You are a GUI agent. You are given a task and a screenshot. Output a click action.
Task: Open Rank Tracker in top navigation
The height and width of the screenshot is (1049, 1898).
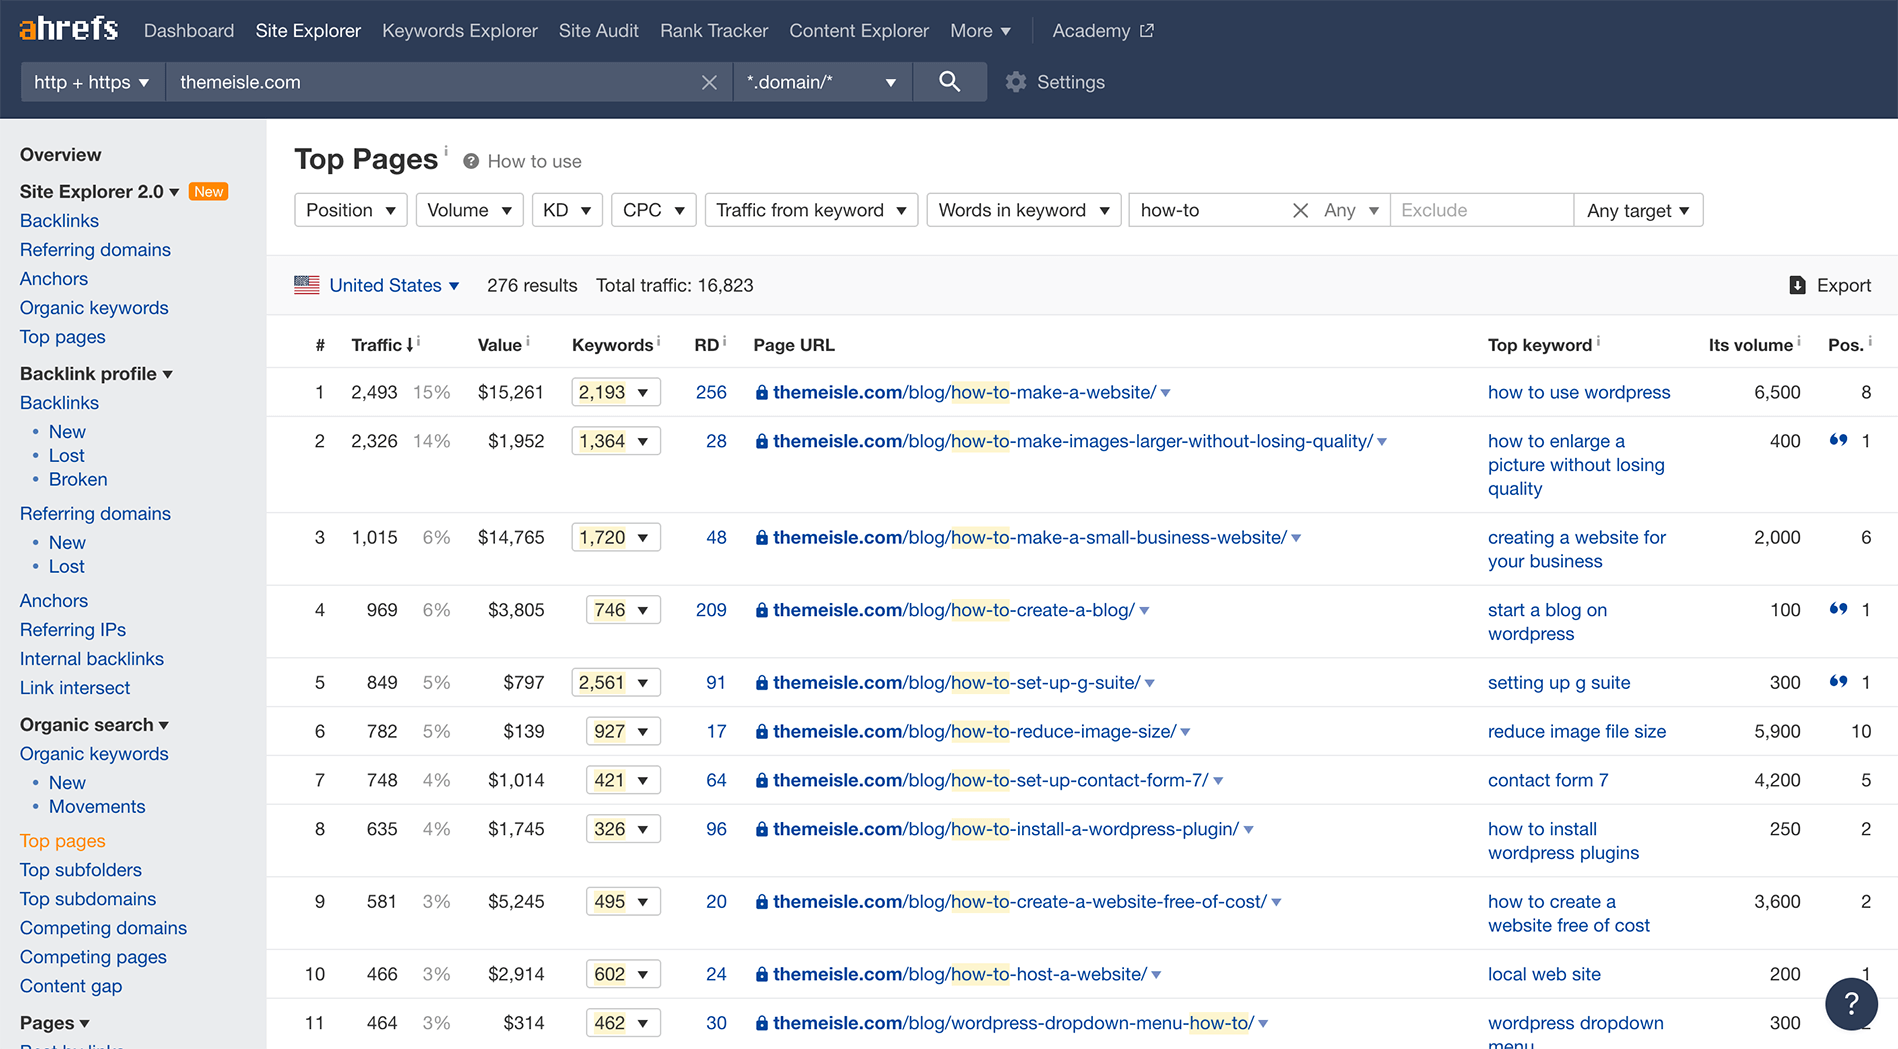714,31
